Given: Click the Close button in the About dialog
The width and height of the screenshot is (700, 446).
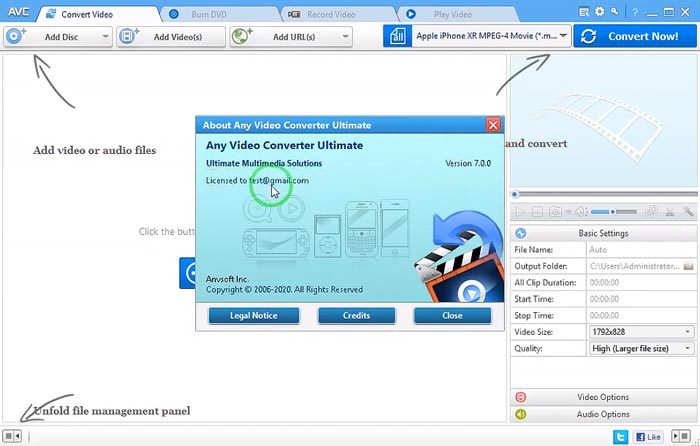Looking at the screenshot, I should pos(452,316).
